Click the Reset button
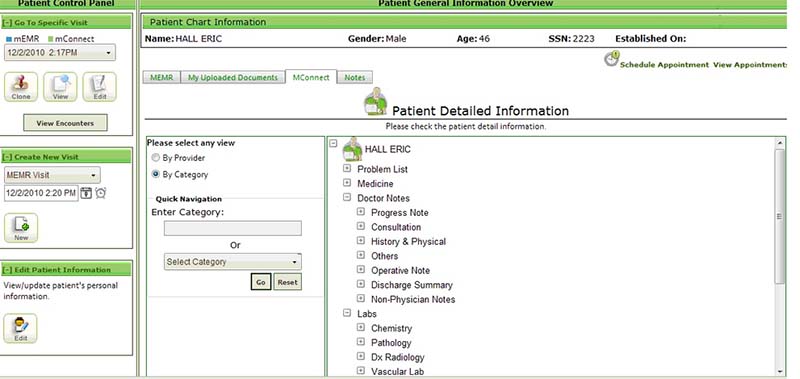 coord(287,282)
